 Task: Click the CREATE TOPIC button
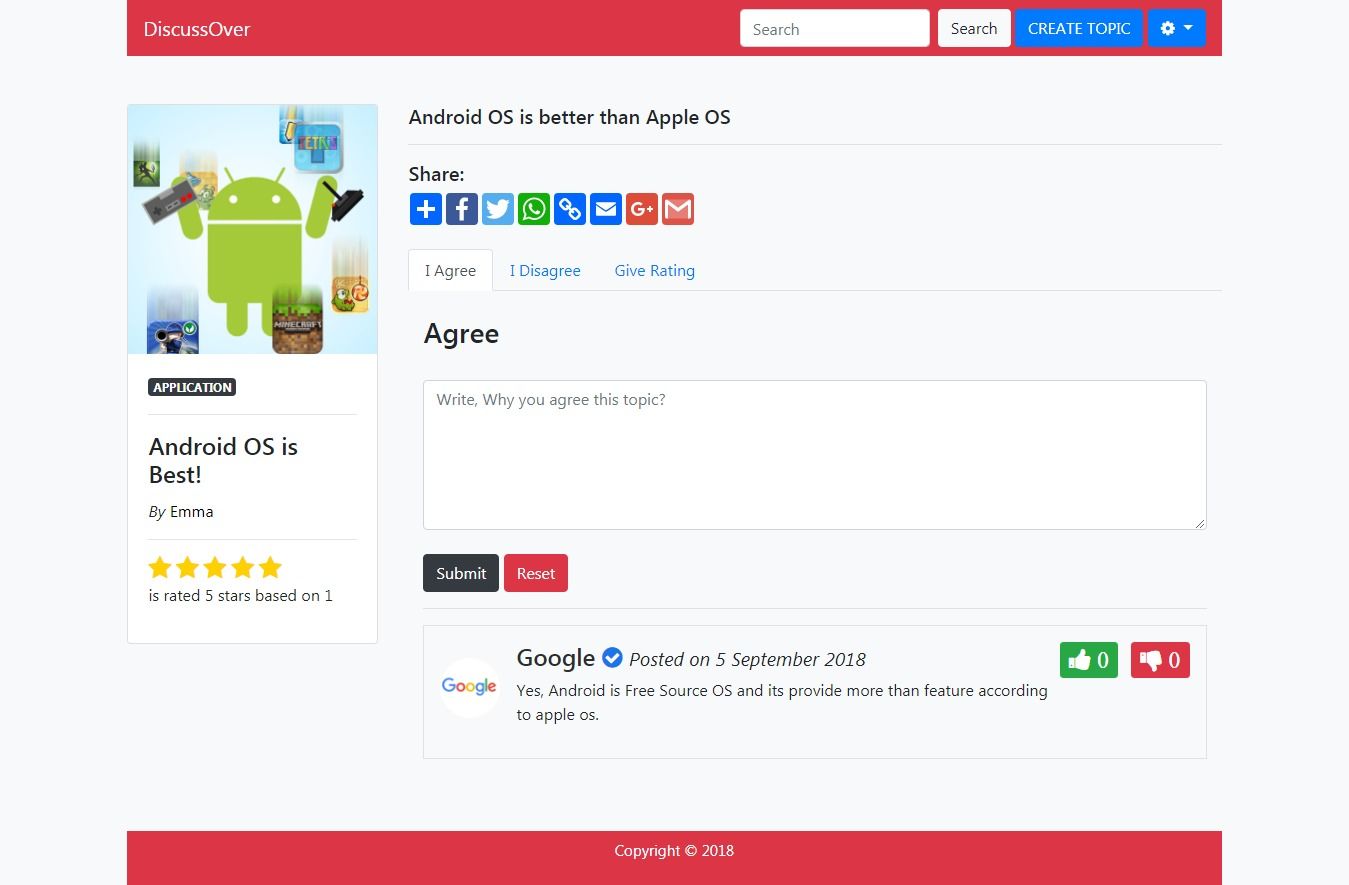1079,29
